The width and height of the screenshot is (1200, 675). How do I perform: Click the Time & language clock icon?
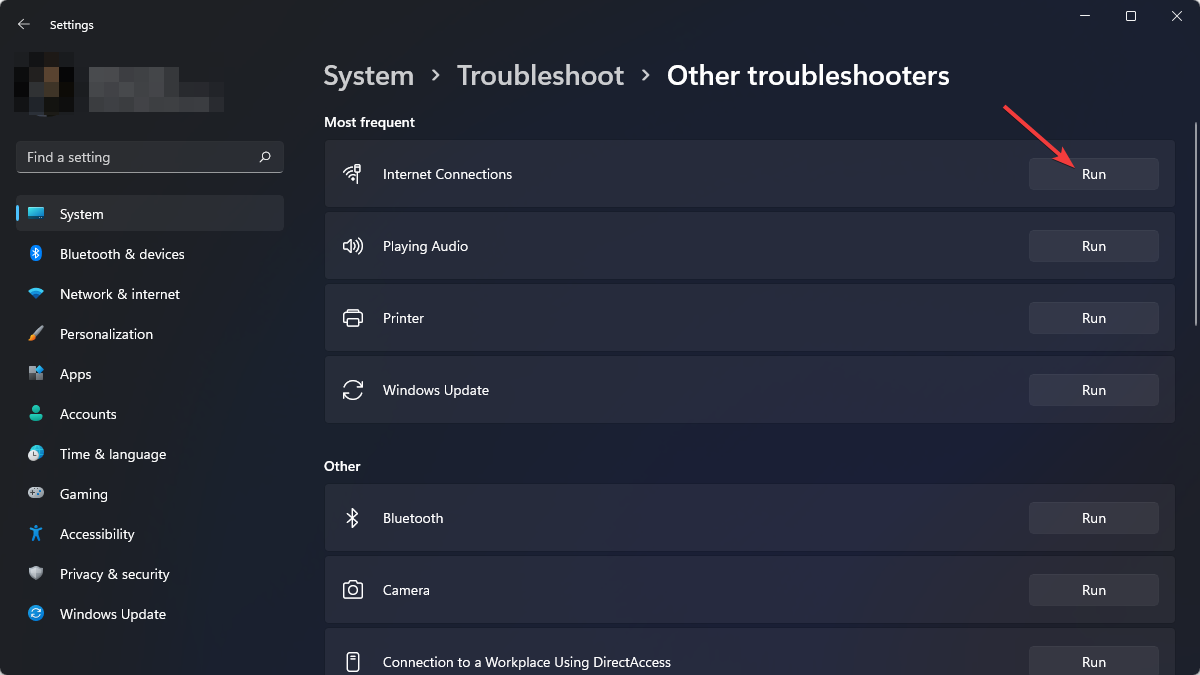[x=36, y=453]
